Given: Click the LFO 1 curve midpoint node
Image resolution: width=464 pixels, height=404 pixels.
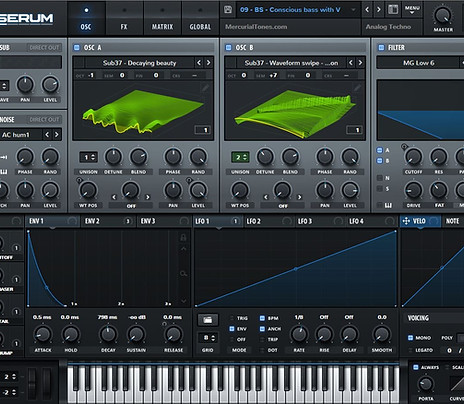Looking at the screenshot, I should (x=295, y=269).
